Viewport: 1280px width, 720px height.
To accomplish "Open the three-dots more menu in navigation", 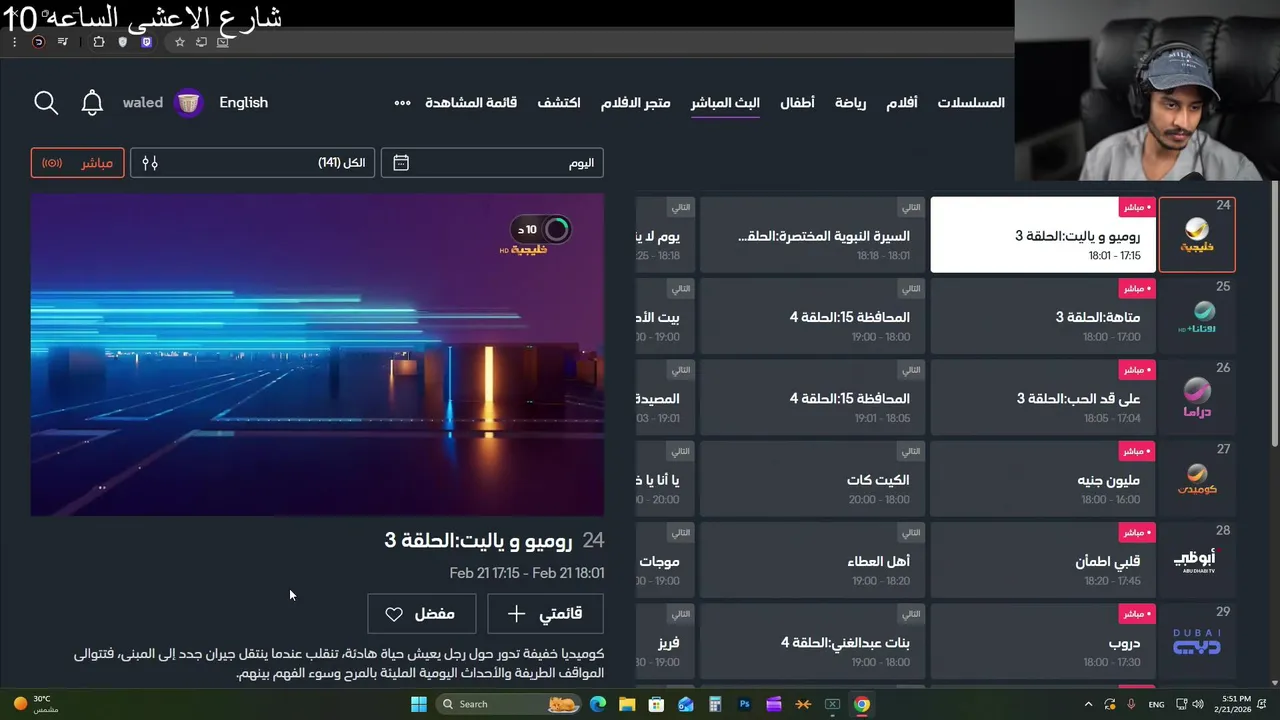I will pos(402,103).
